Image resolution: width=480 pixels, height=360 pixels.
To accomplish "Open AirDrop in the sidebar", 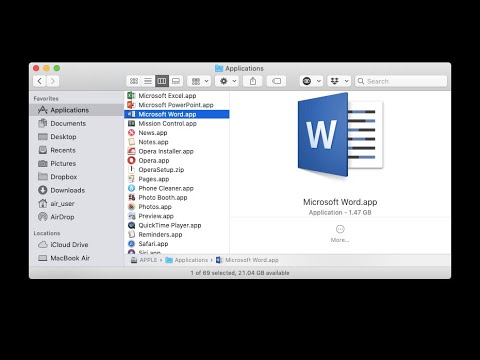I will (x=76, y=217).
